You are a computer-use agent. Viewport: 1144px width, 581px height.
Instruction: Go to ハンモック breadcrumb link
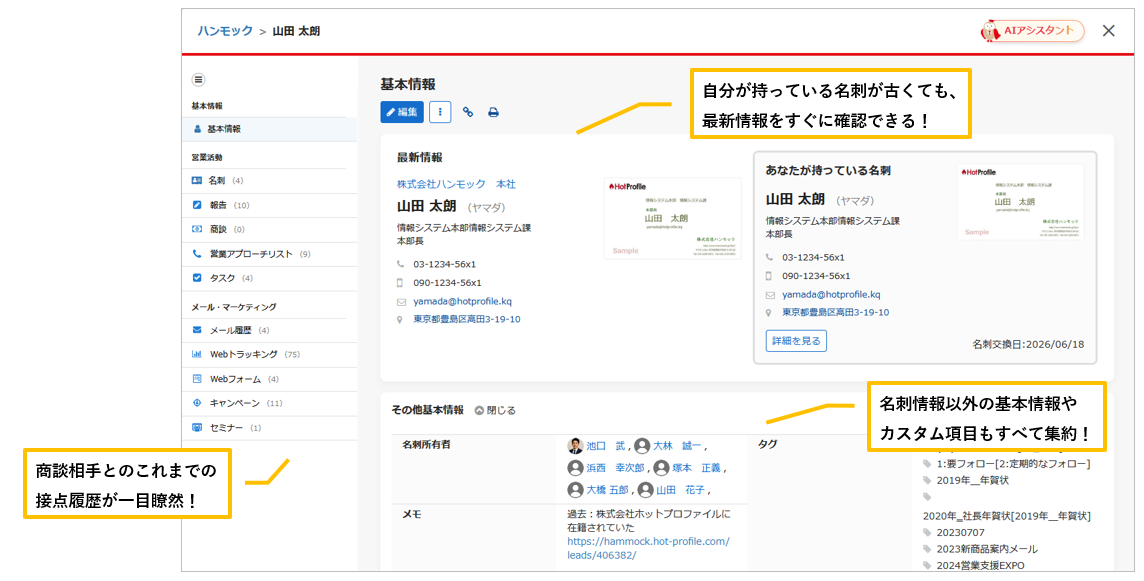click(225, 31)
